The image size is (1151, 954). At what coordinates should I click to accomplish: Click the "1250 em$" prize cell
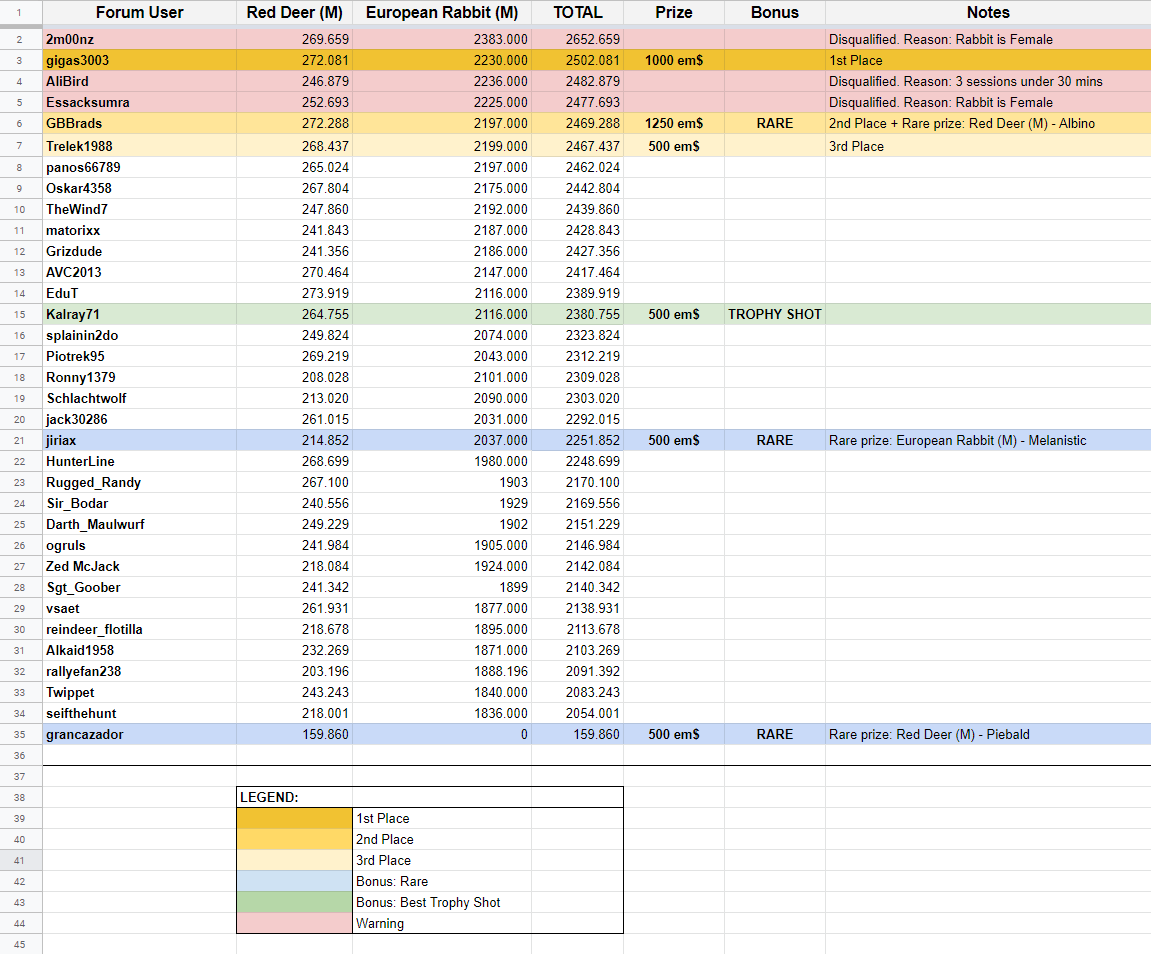673,124
